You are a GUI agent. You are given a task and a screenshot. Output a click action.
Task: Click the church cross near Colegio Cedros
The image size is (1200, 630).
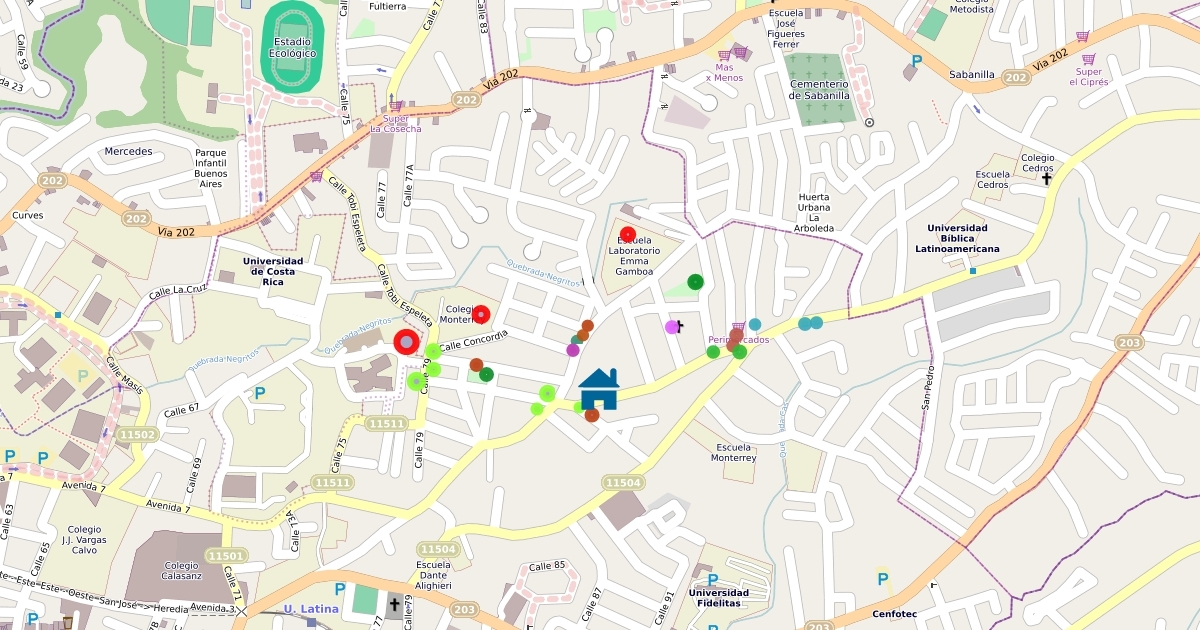[x=1047, y=179]
